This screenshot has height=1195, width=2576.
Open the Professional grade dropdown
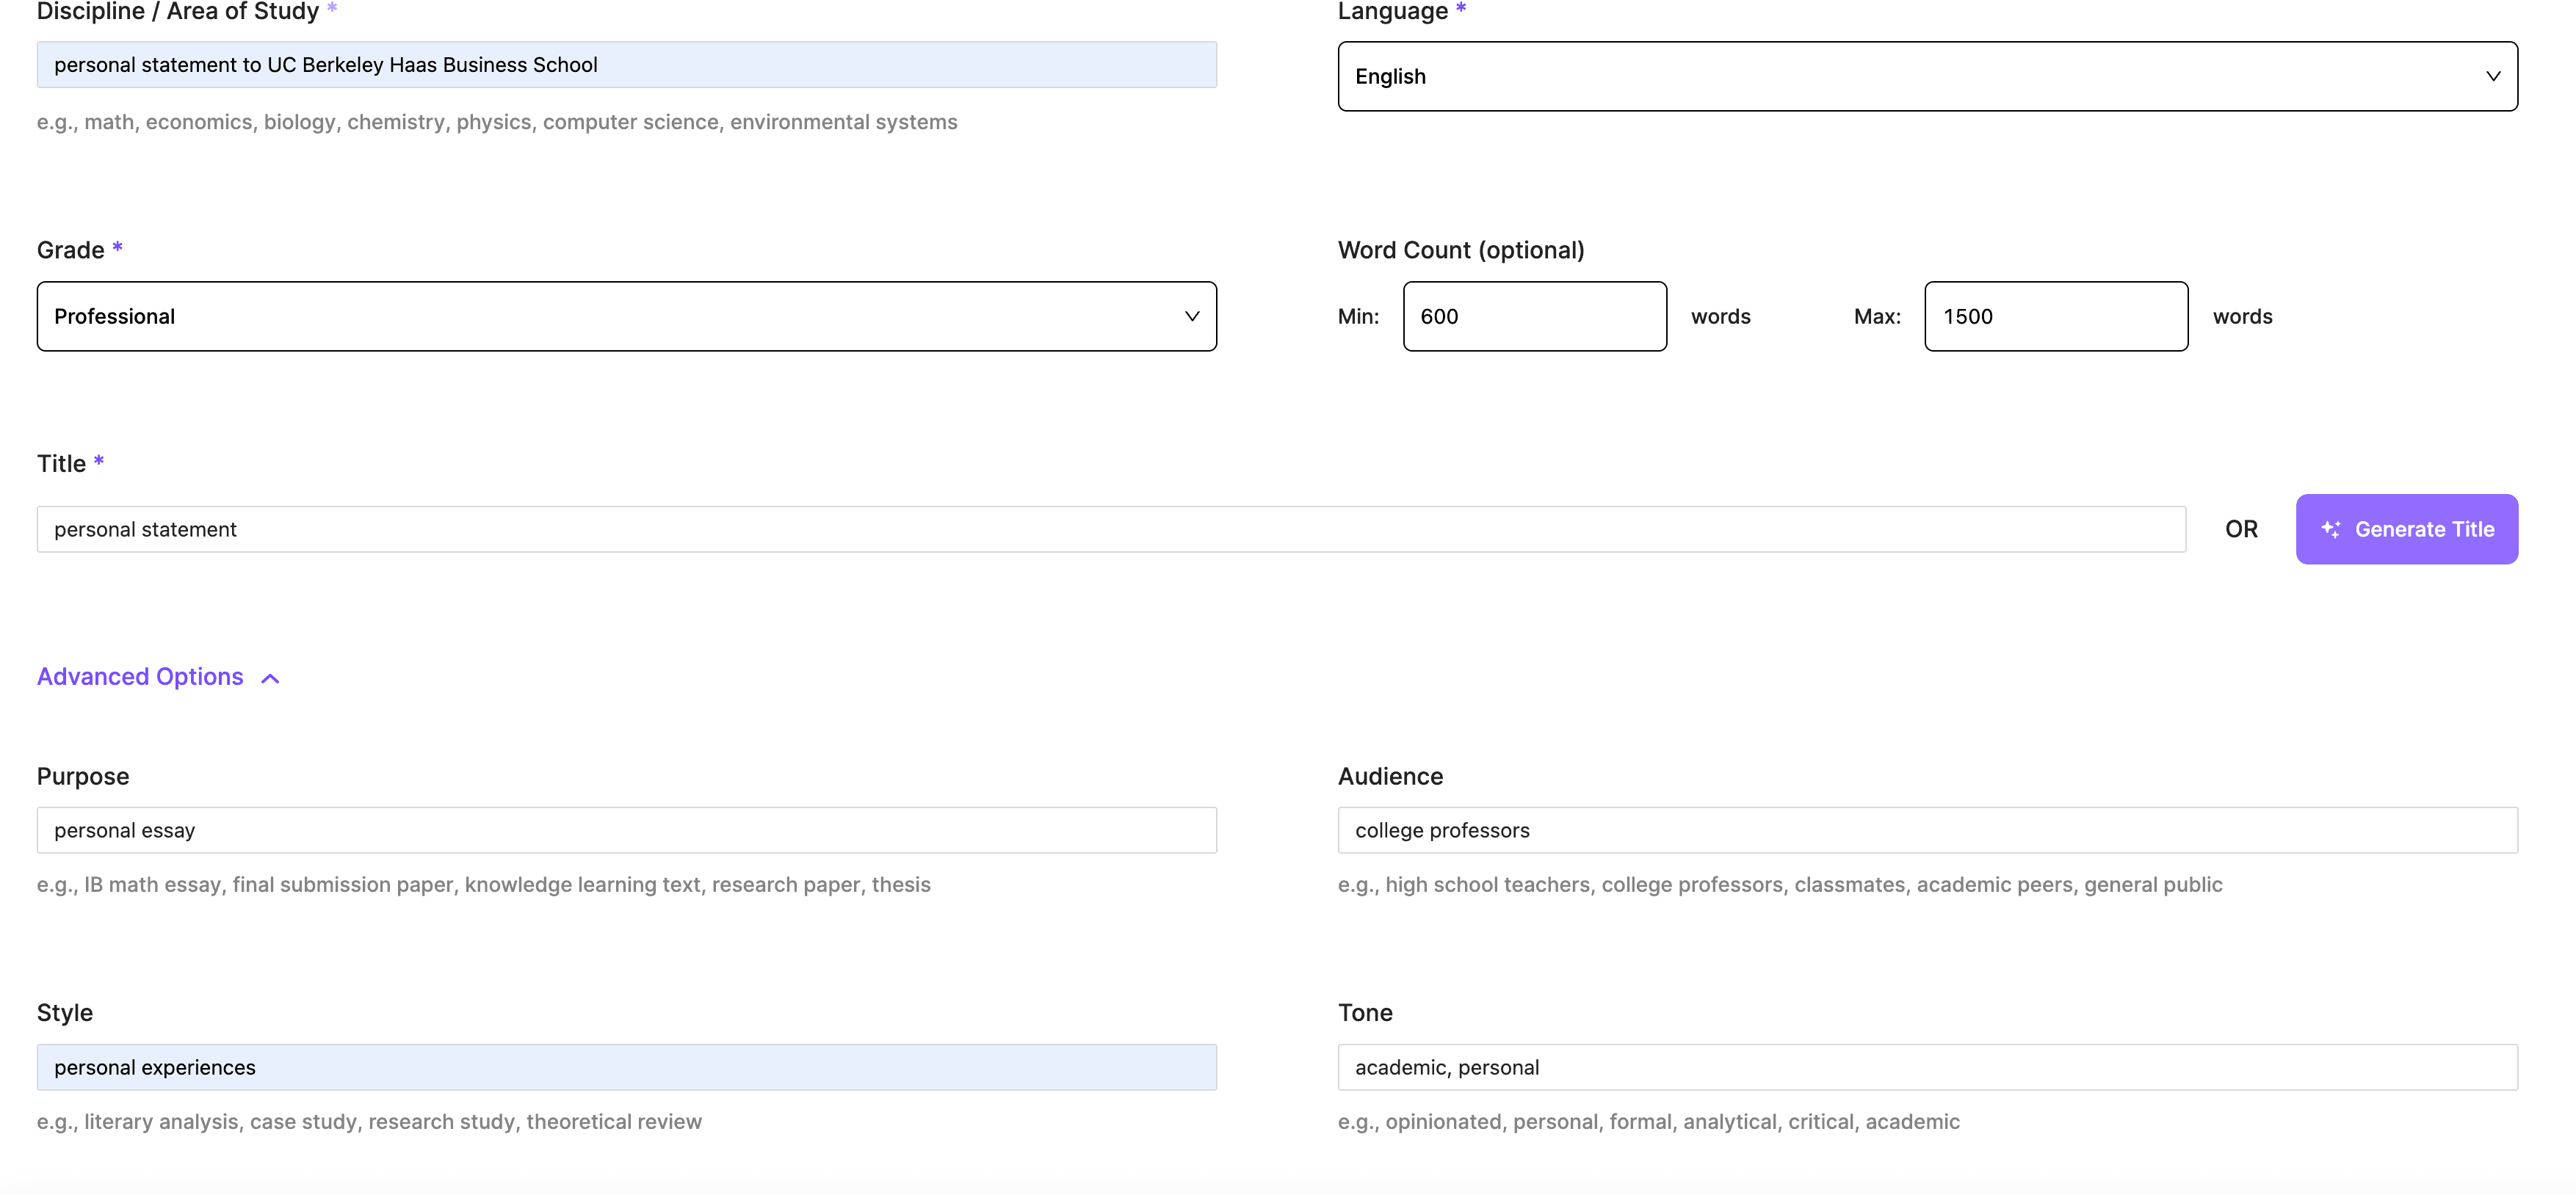tap(626, 316)
